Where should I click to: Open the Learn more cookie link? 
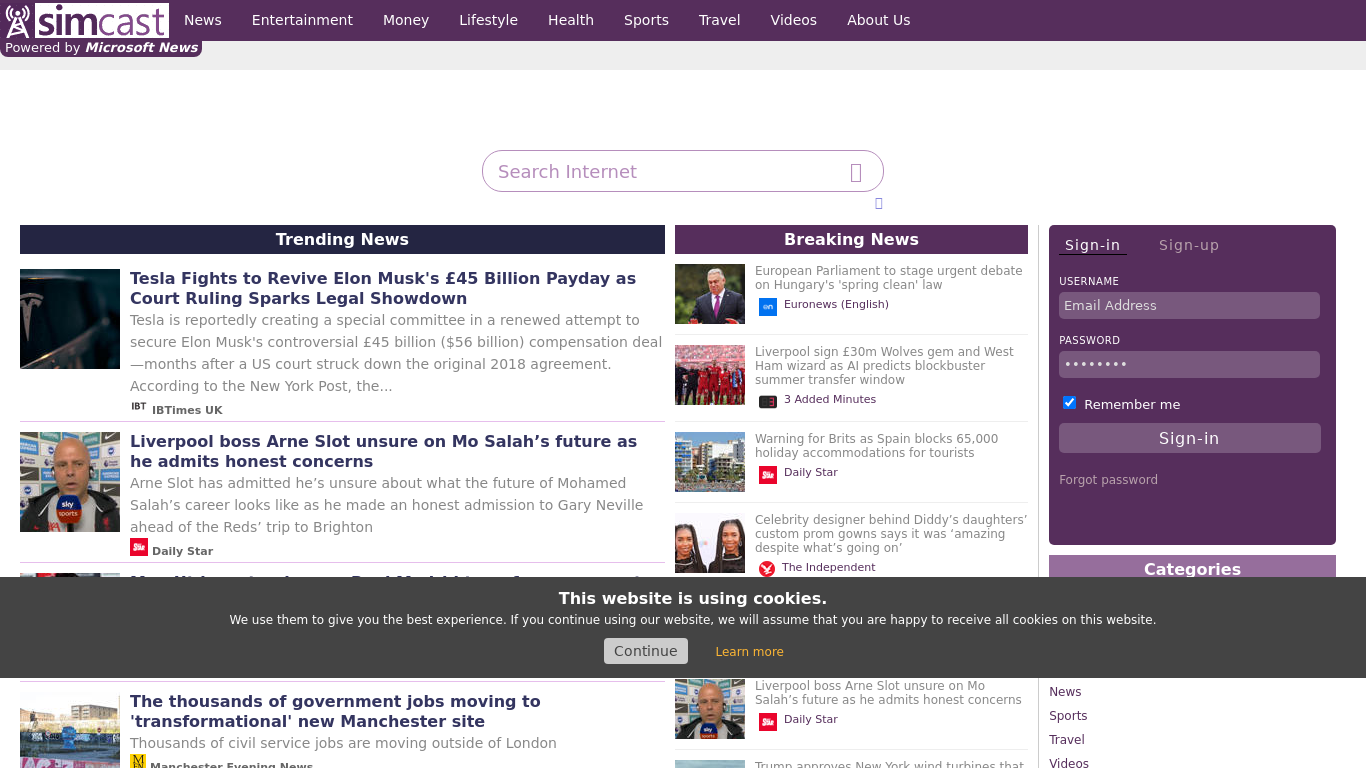[750, 652]
